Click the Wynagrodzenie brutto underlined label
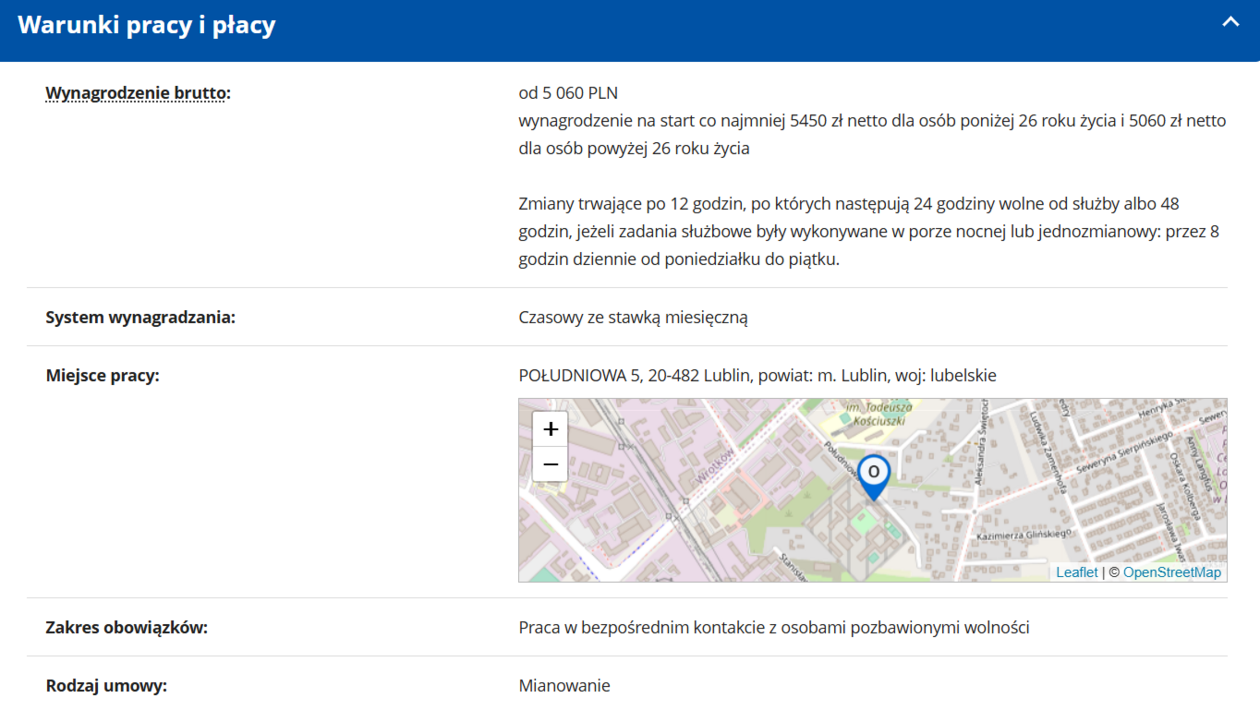This screenshot has width=1260, height=710. pyautogui.click(x=137, y=93)
